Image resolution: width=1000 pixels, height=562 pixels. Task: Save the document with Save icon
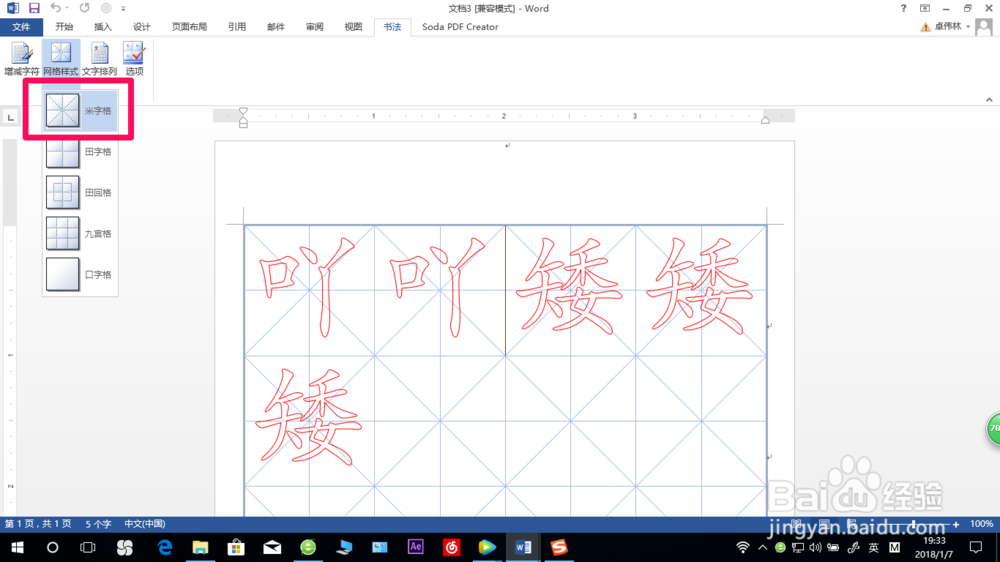[x=34, y=8]
